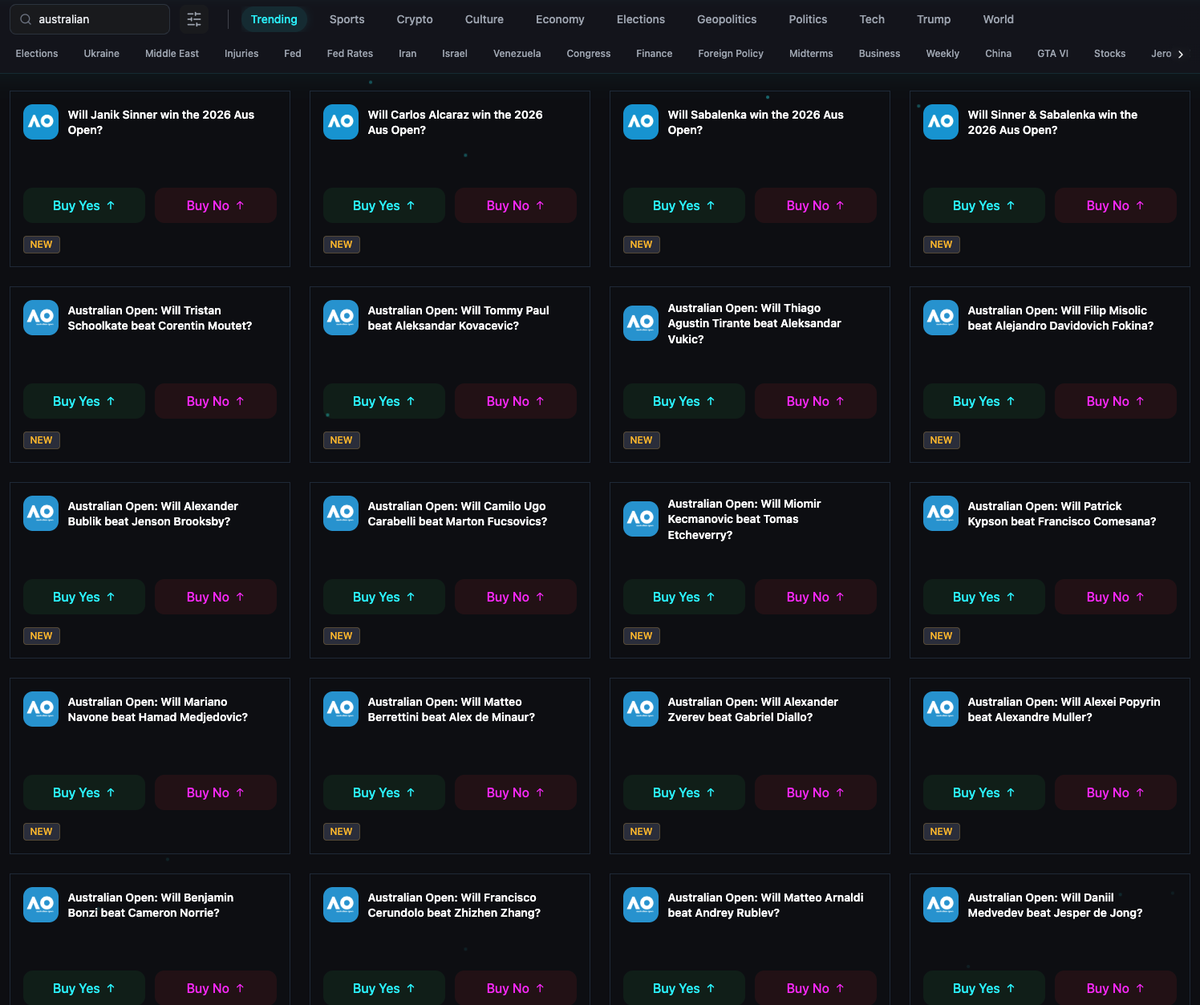Click the AO icon on the Zverev vs Diallo market

[640, 708]
